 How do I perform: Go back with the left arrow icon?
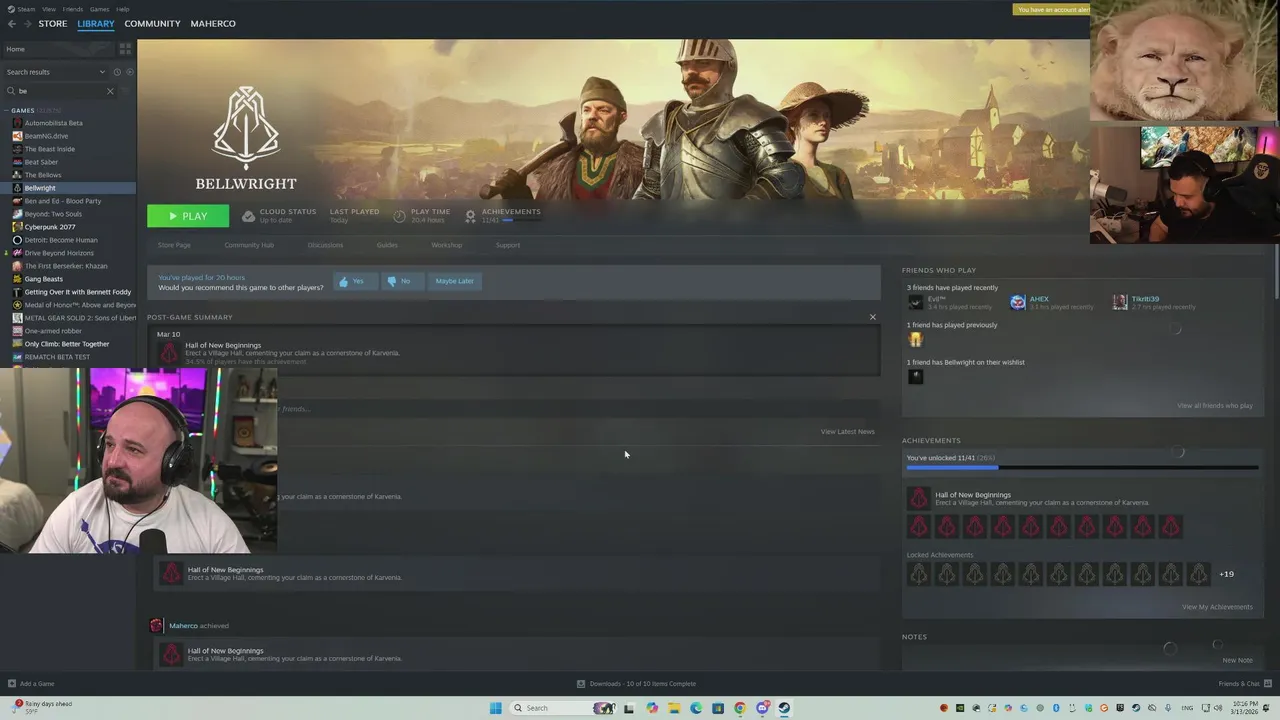(x=12, y=23)
